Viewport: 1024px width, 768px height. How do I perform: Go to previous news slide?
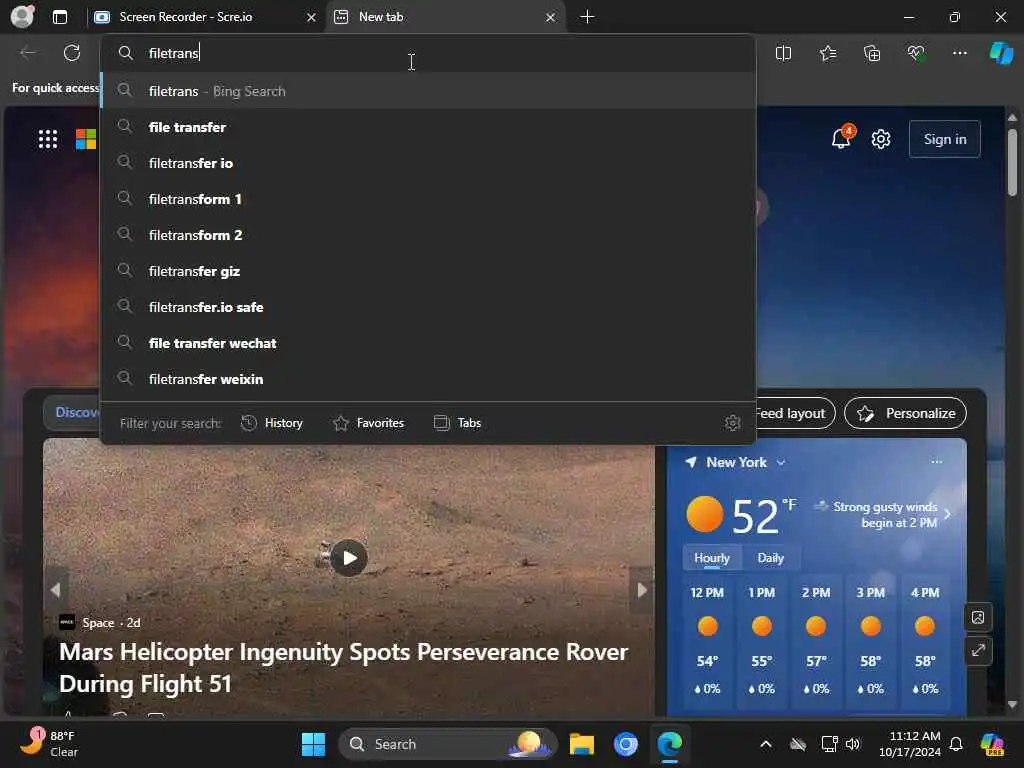coord(56,590)
